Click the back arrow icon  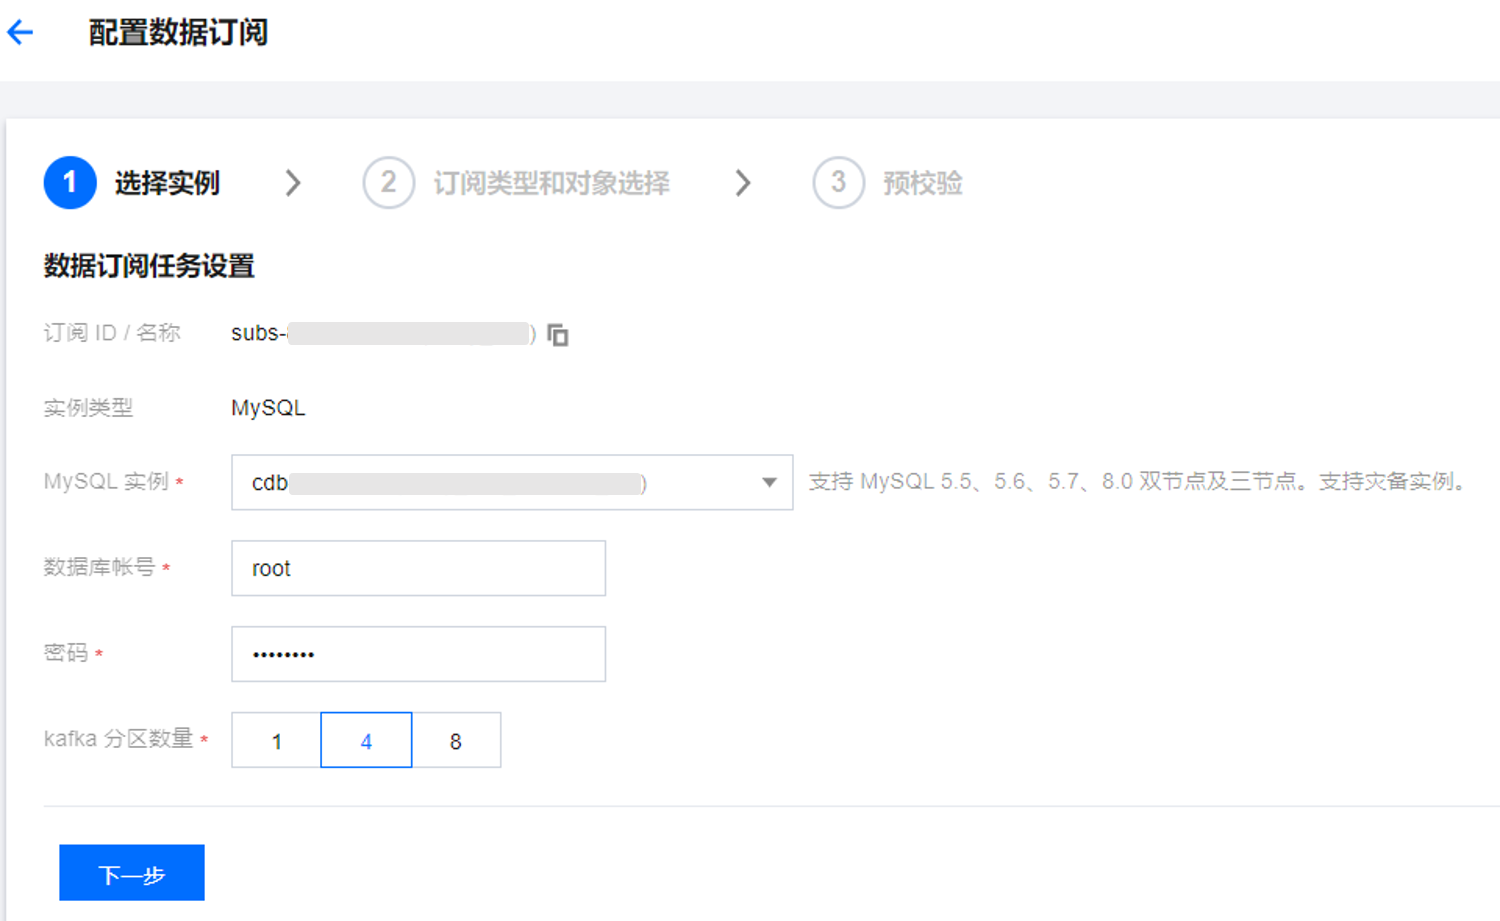coord(21,32)
